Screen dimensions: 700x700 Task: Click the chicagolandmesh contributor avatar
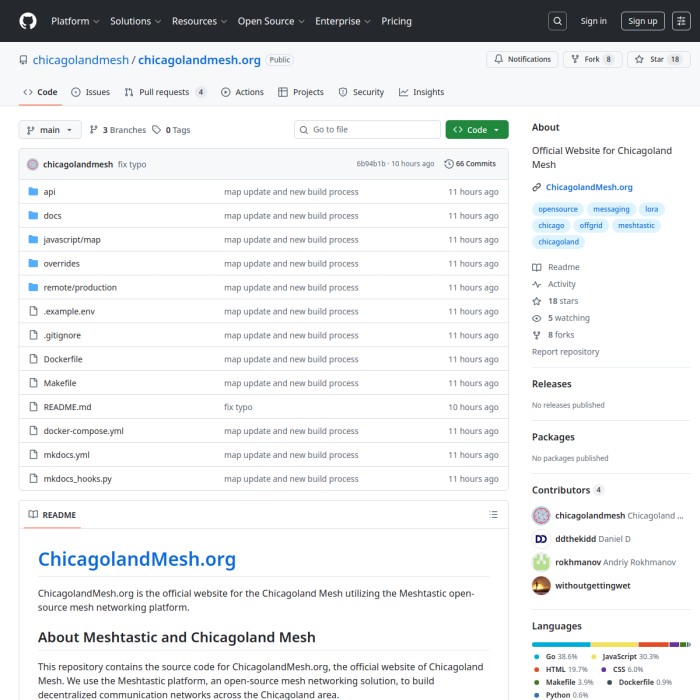point(541,516)
